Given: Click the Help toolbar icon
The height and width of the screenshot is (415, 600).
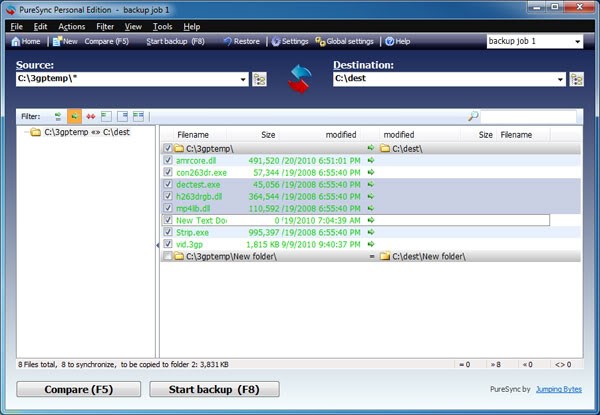Looking at the screenshot, I should pyautogui.click(x=390, y=41).
